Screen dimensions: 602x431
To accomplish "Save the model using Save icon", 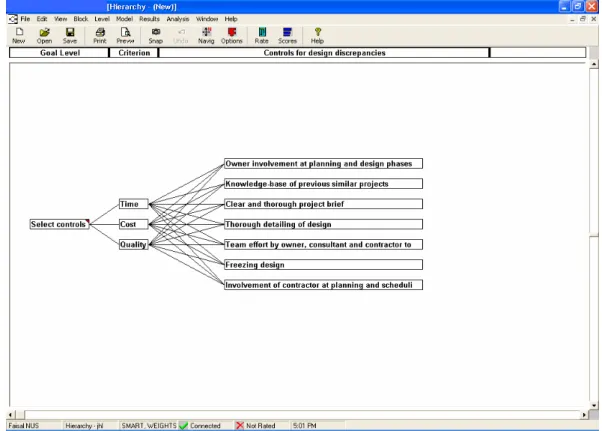I will tap(70, 36).
